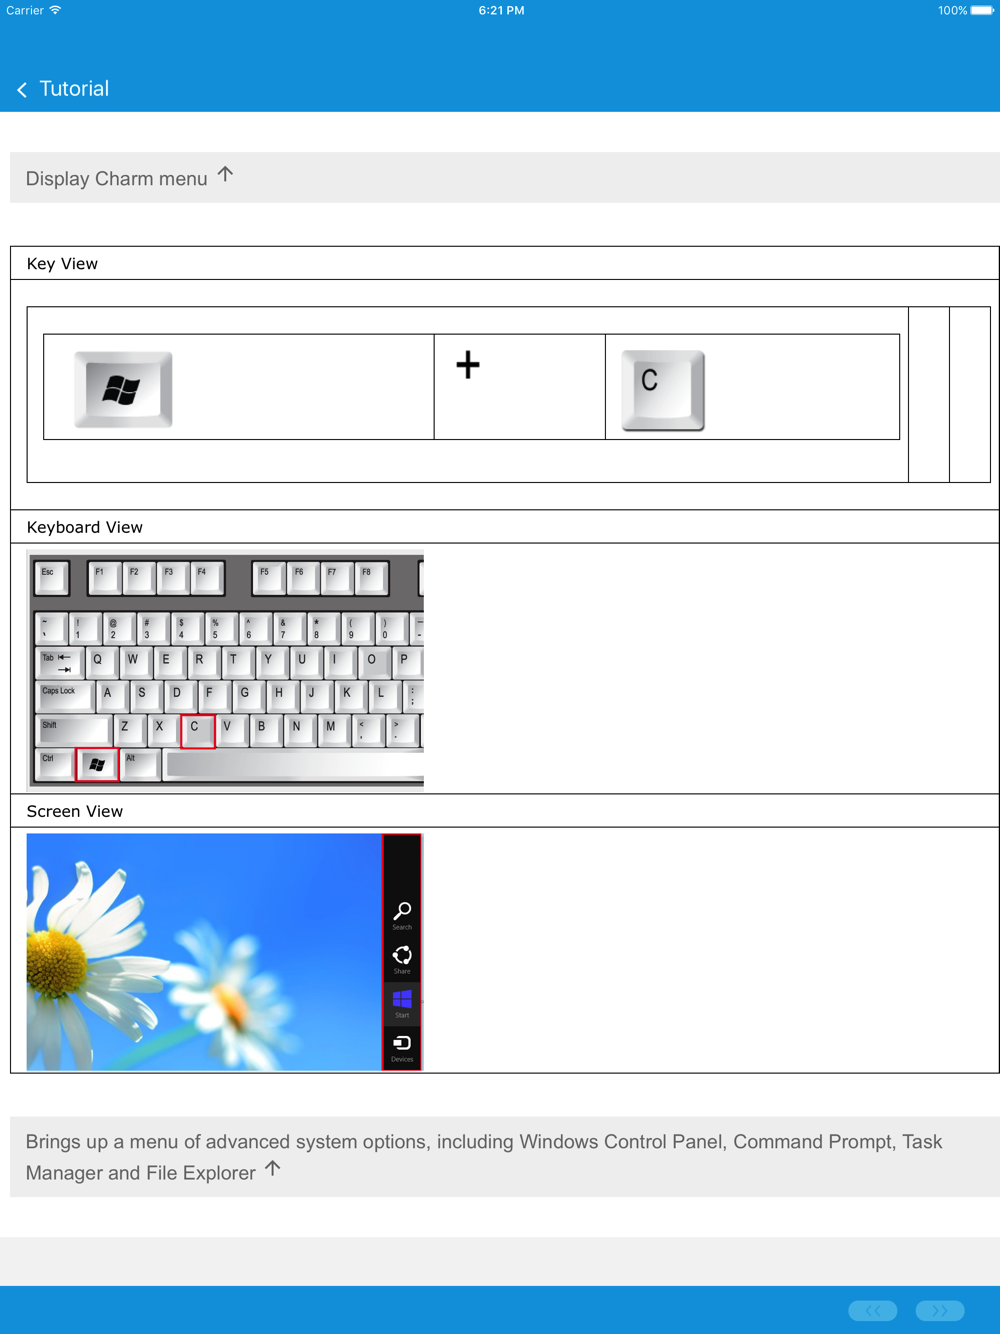Tap the plus symbol between the keys
Screen dimensions: 1000x1334
468,365
